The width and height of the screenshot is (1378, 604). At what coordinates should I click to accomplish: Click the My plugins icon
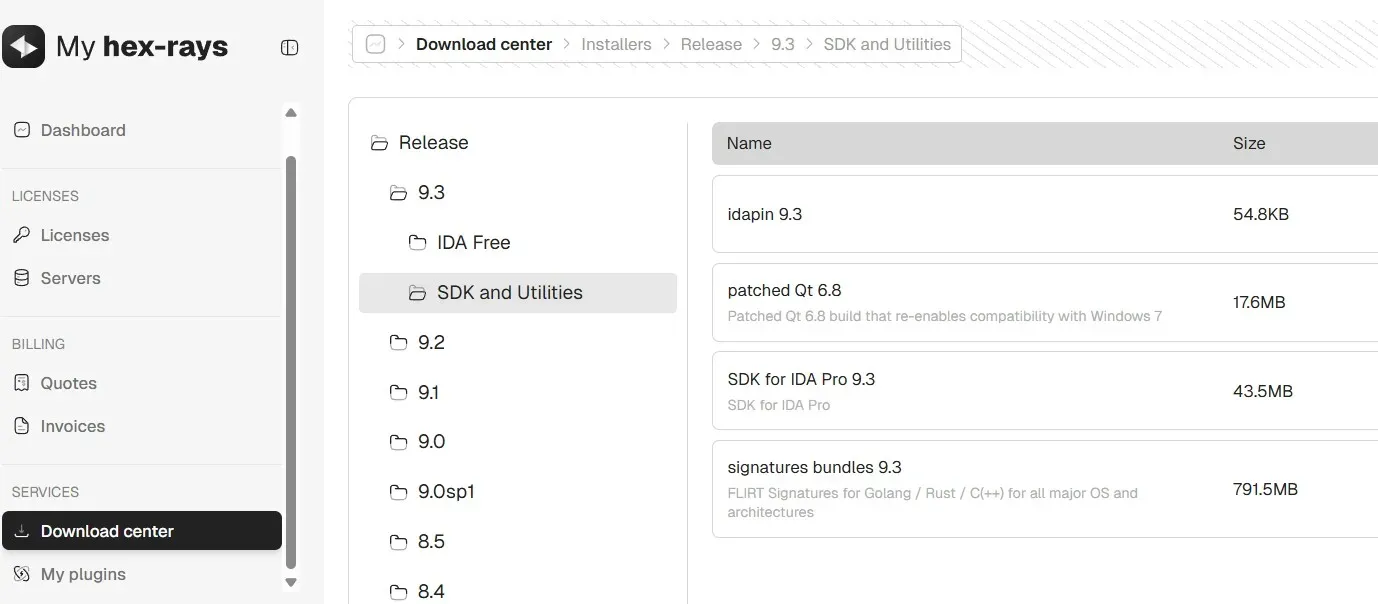point(22,574)
